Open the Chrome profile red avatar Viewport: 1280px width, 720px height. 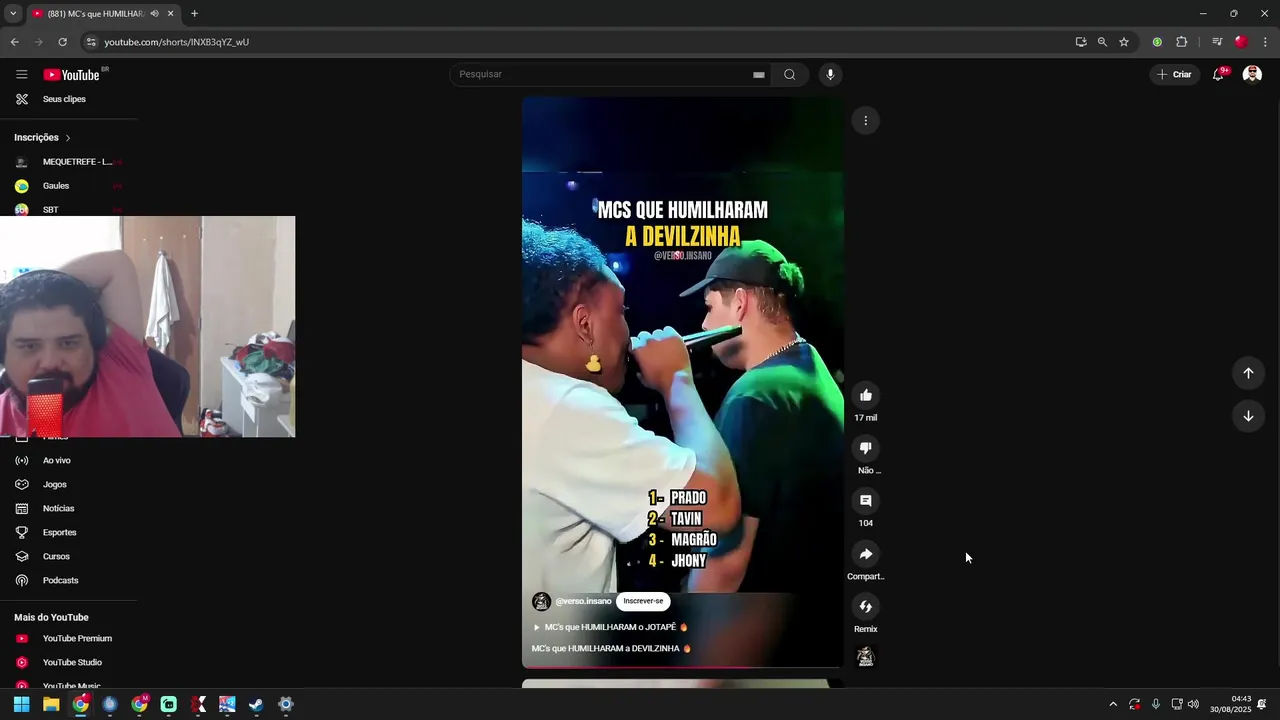point(1241,42)
